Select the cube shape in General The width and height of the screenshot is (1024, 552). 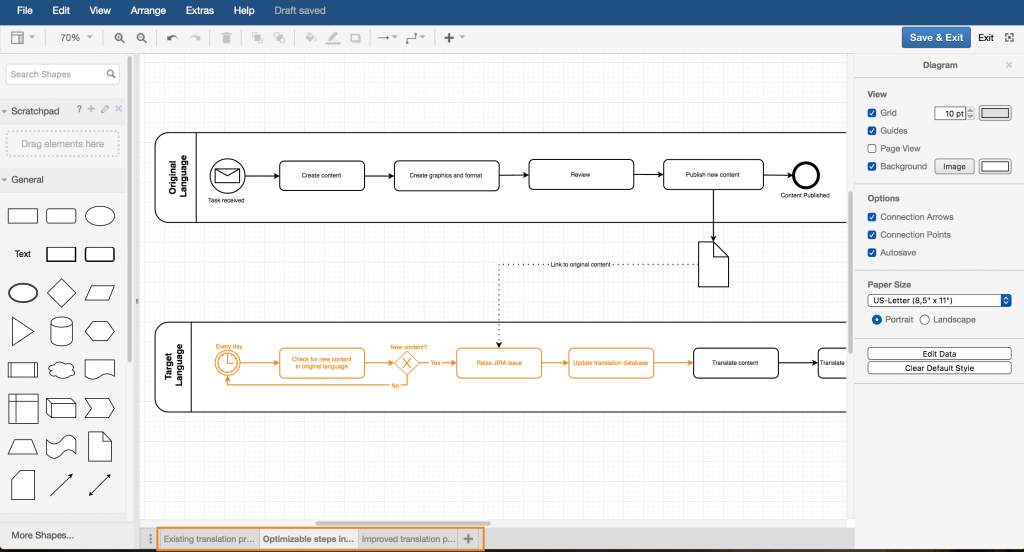click(x=61, y=408)
